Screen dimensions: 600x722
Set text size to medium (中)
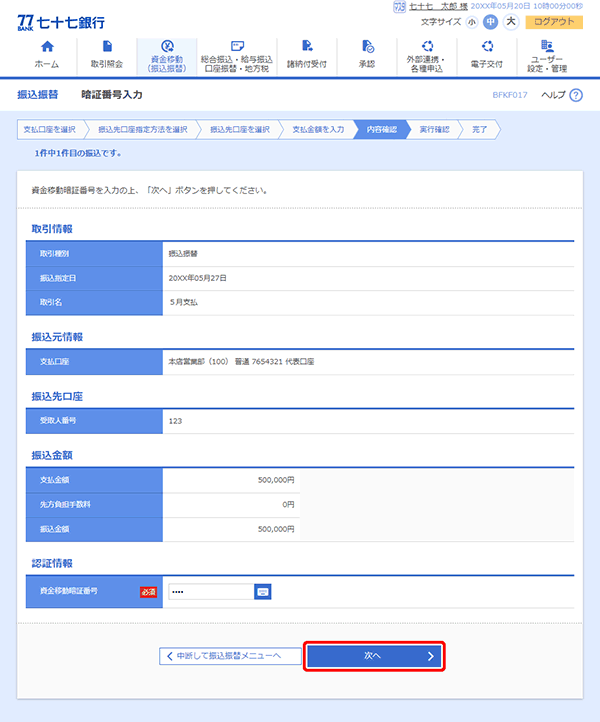click(491, 22)
